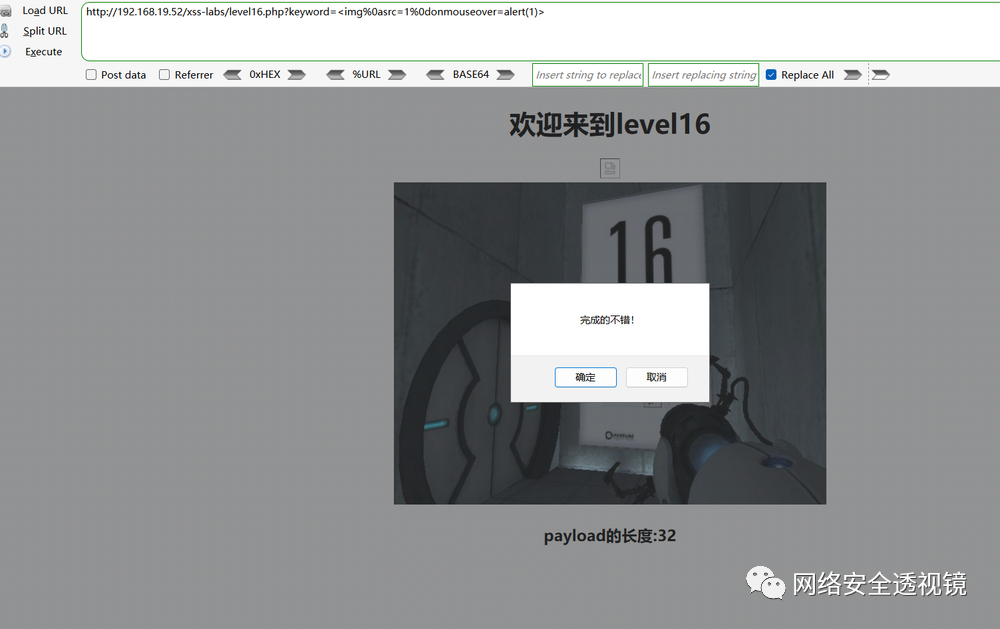Click the 取消 button in the dialog

[x=657, y=377]
